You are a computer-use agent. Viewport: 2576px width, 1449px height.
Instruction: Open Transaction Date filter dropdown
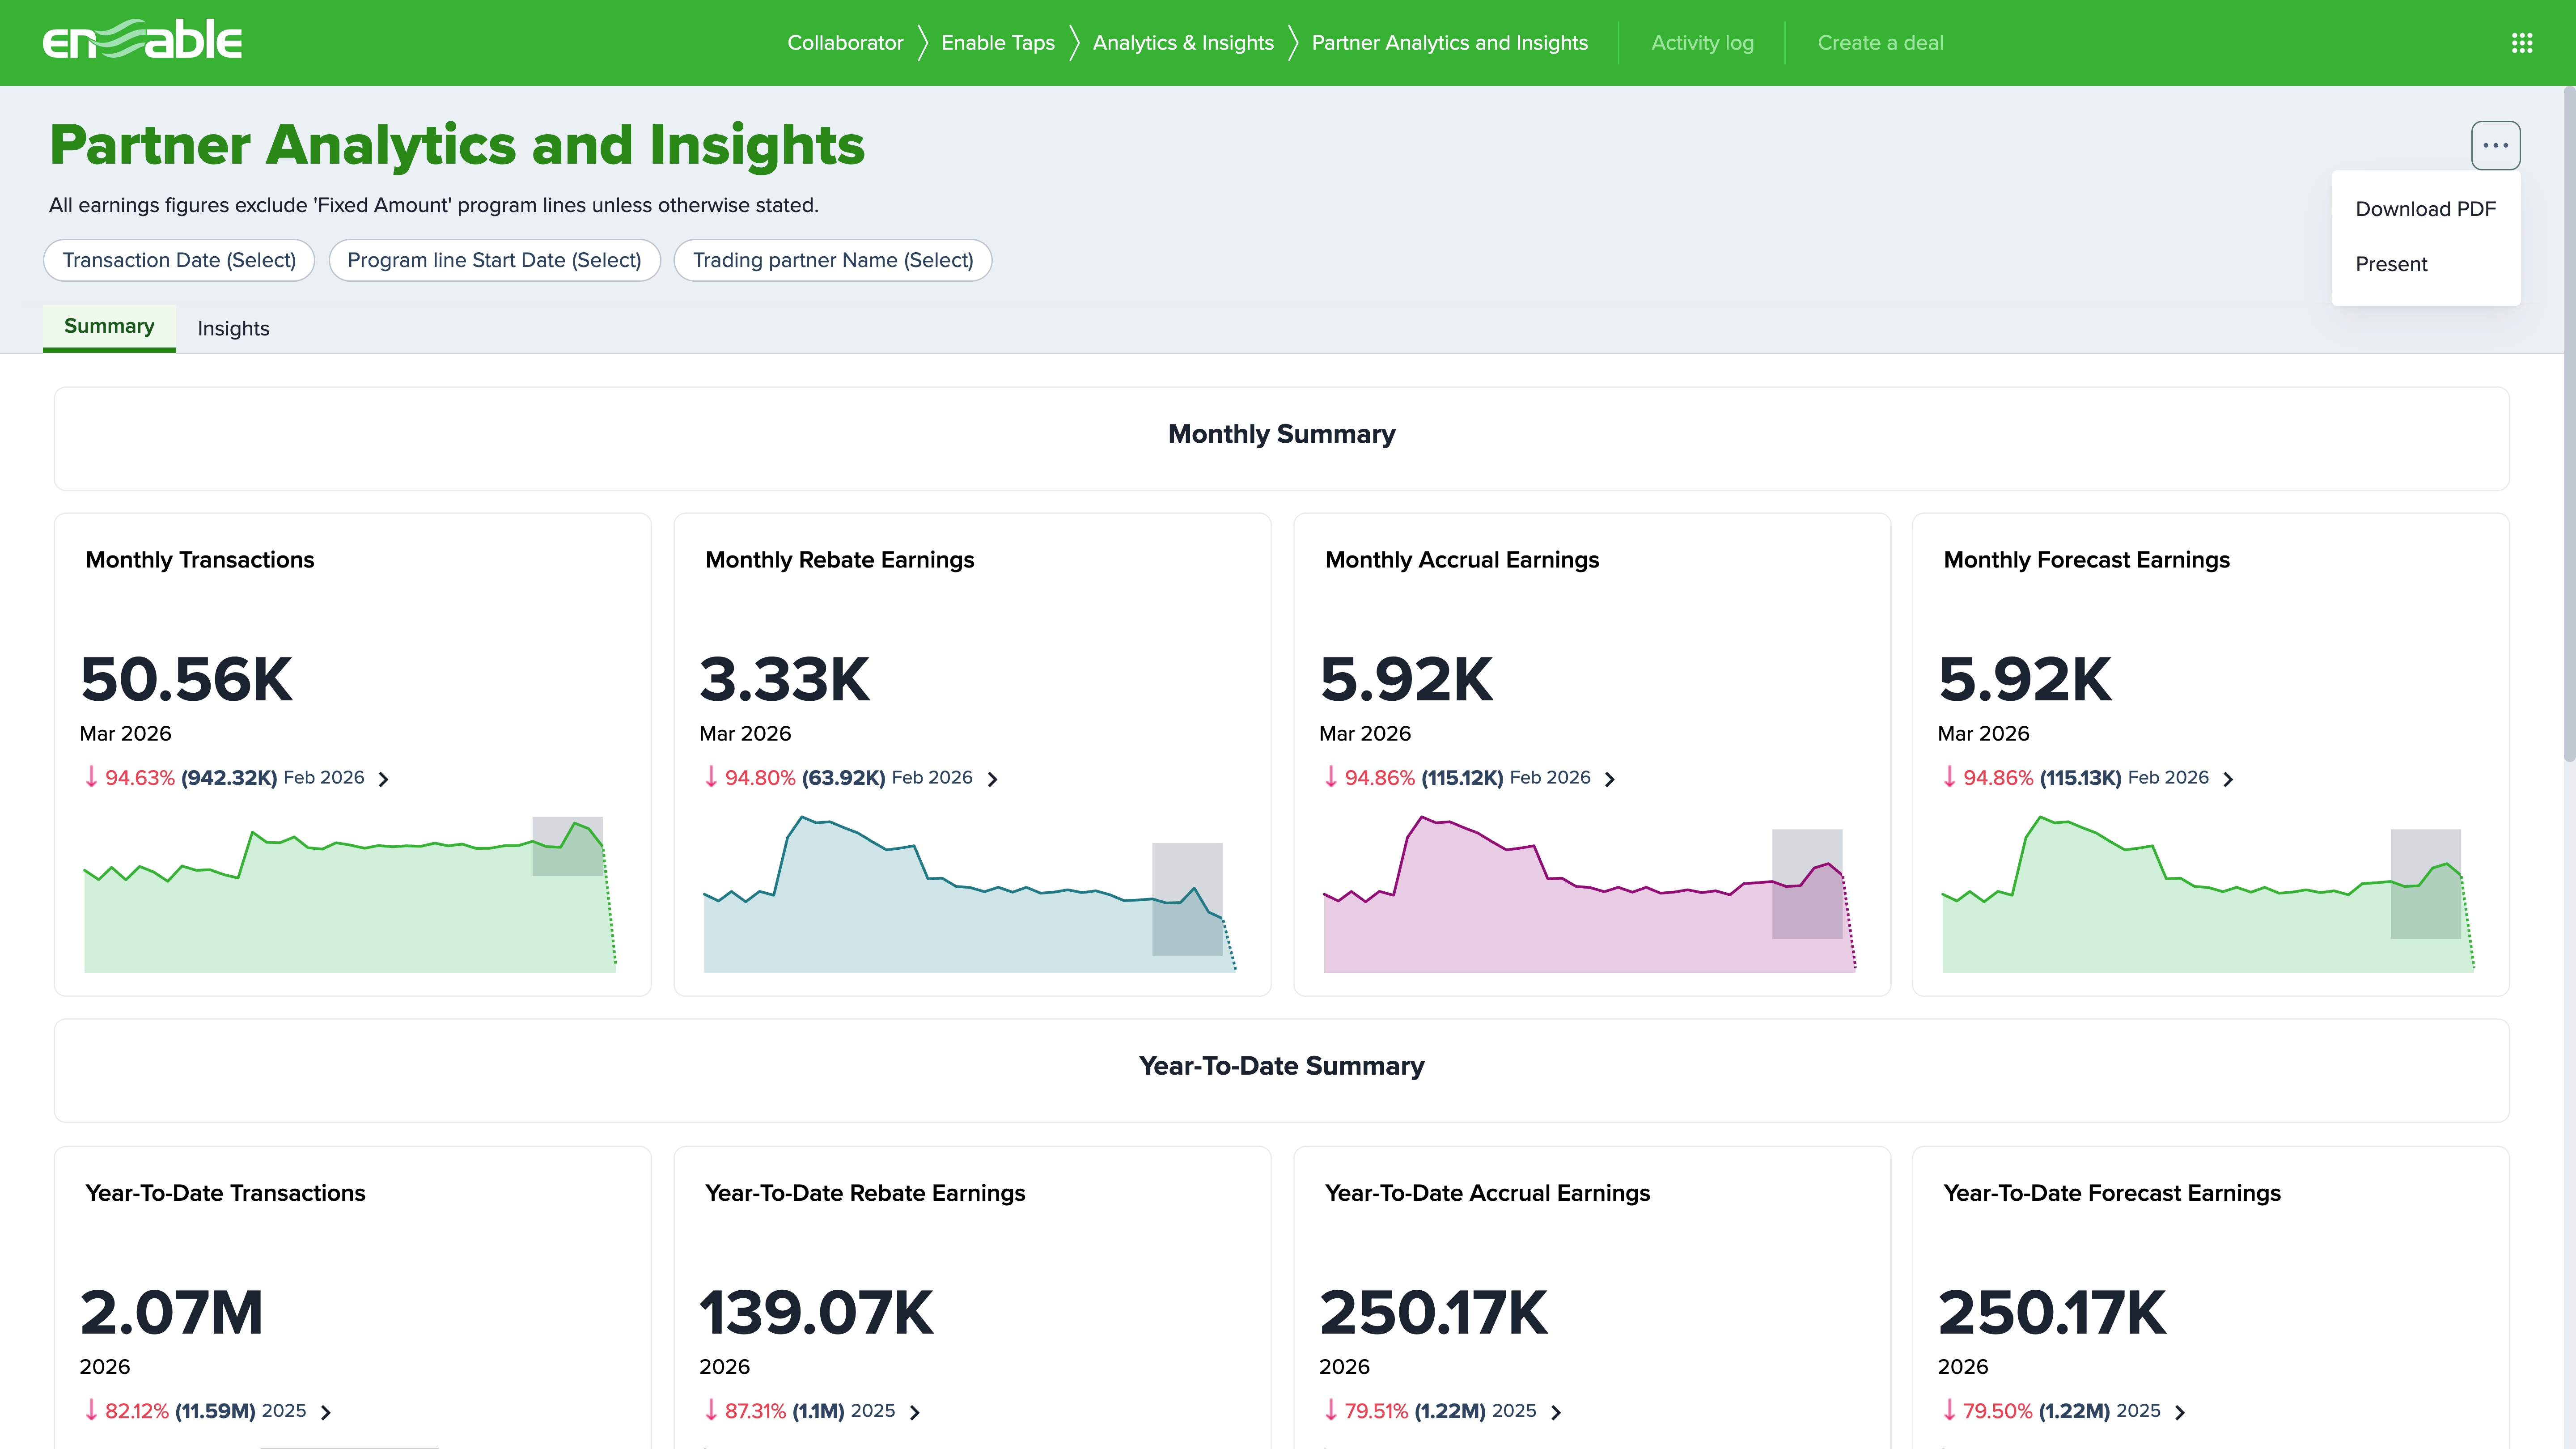click(x=179, y=260)
